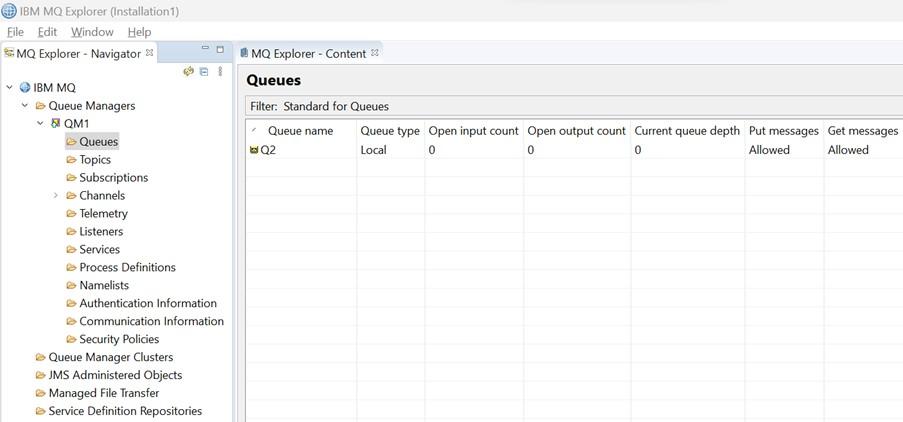The height and width of the screenshot is (422, 903).
Task: Sort by the Put messages column
Action: click(784, 131)
